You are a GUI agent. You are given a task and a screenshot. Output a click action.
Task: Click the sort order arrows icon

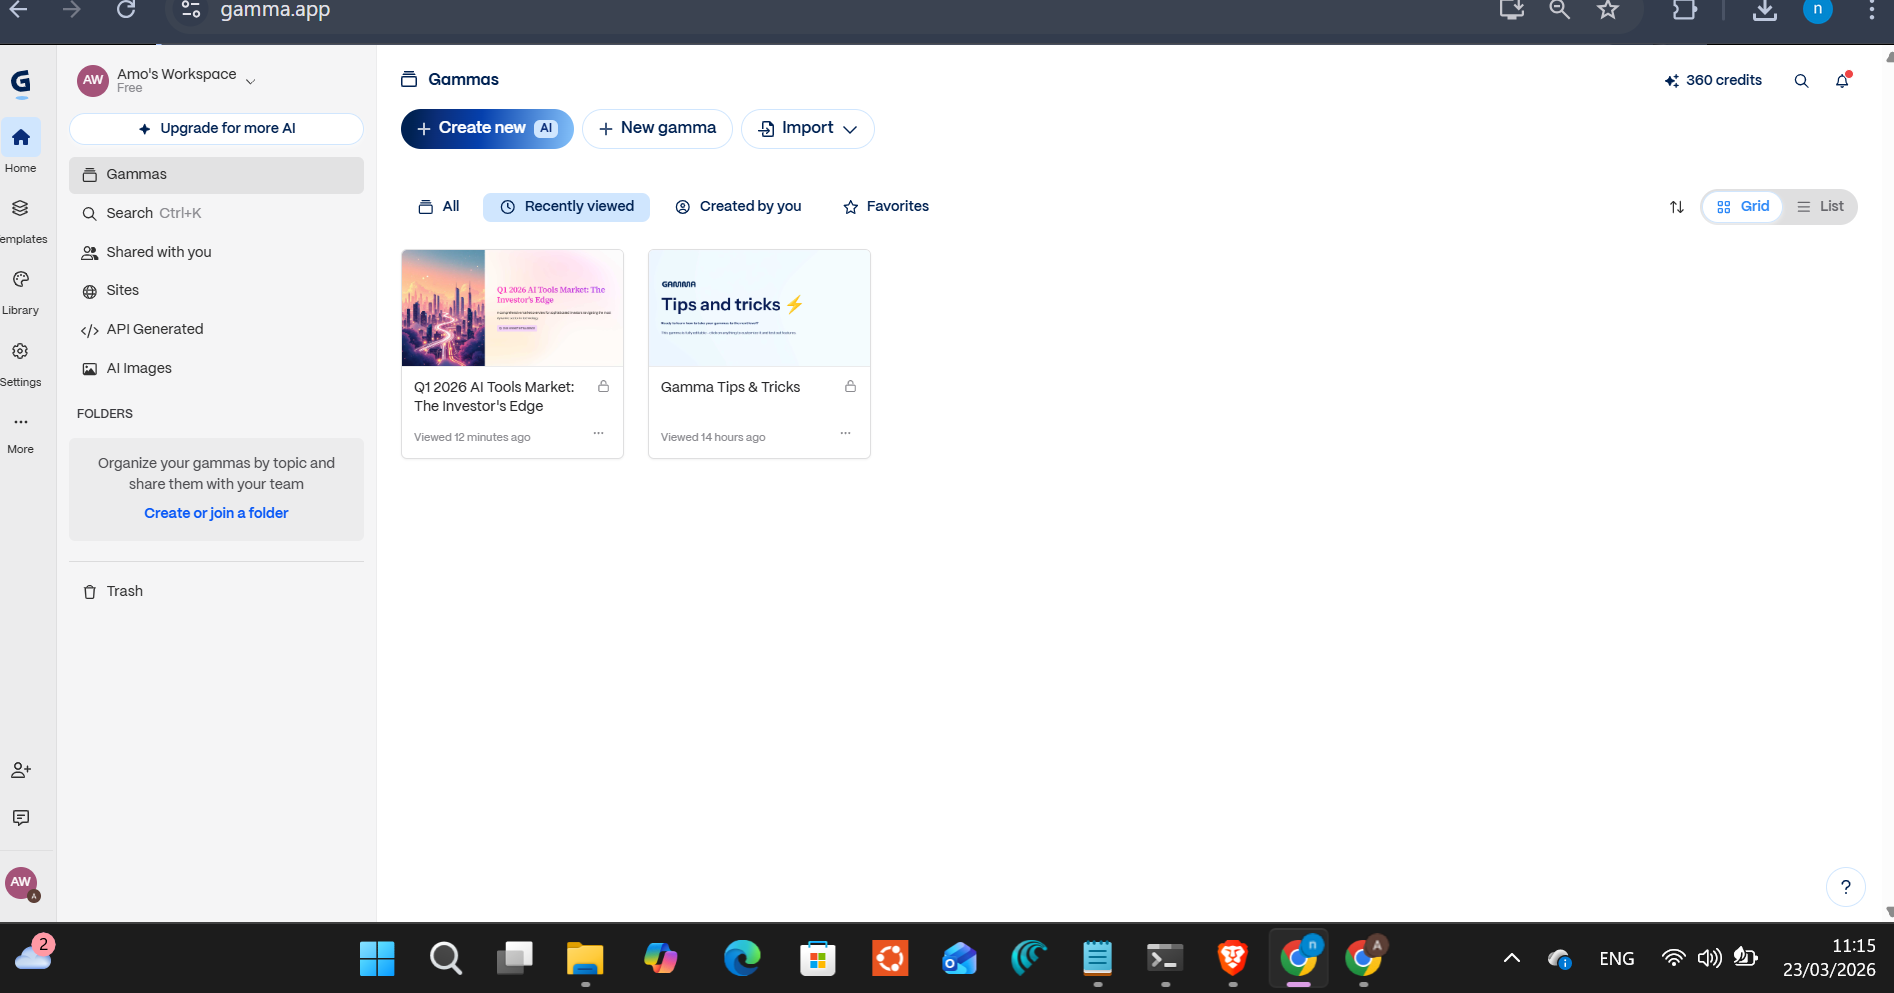1677,207
